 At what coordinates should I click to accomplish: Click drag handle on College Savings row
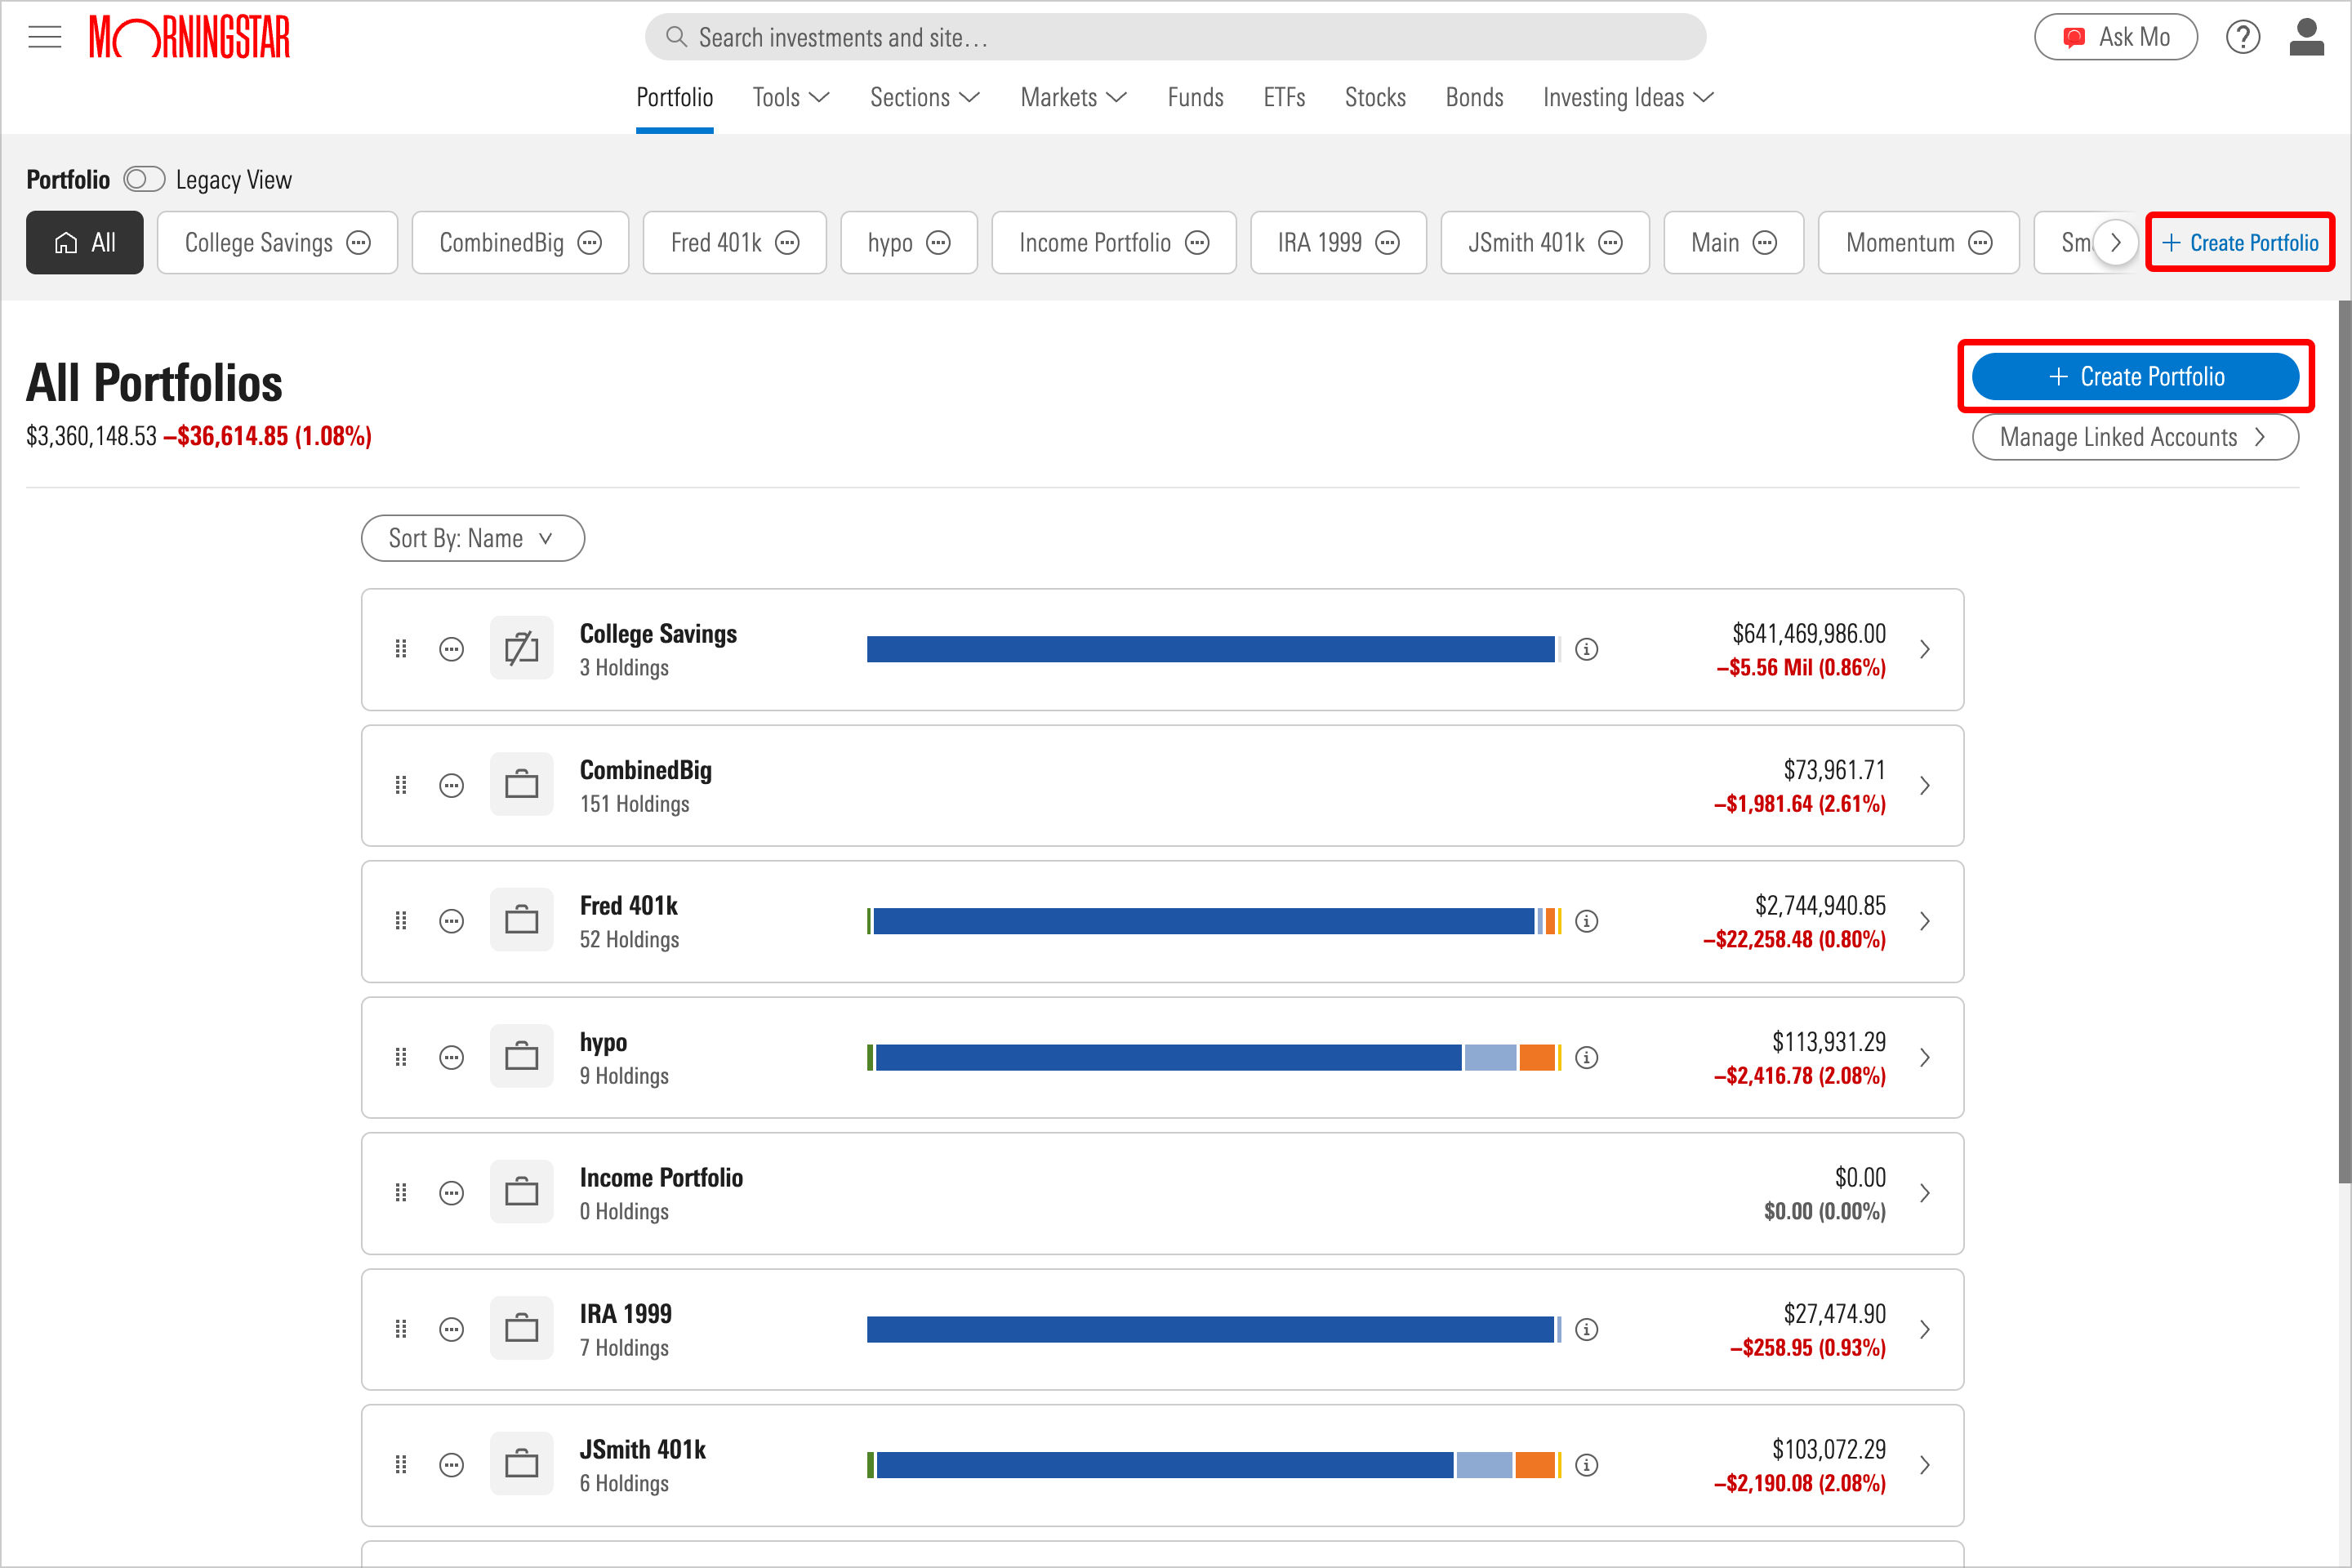coord(401,649)
